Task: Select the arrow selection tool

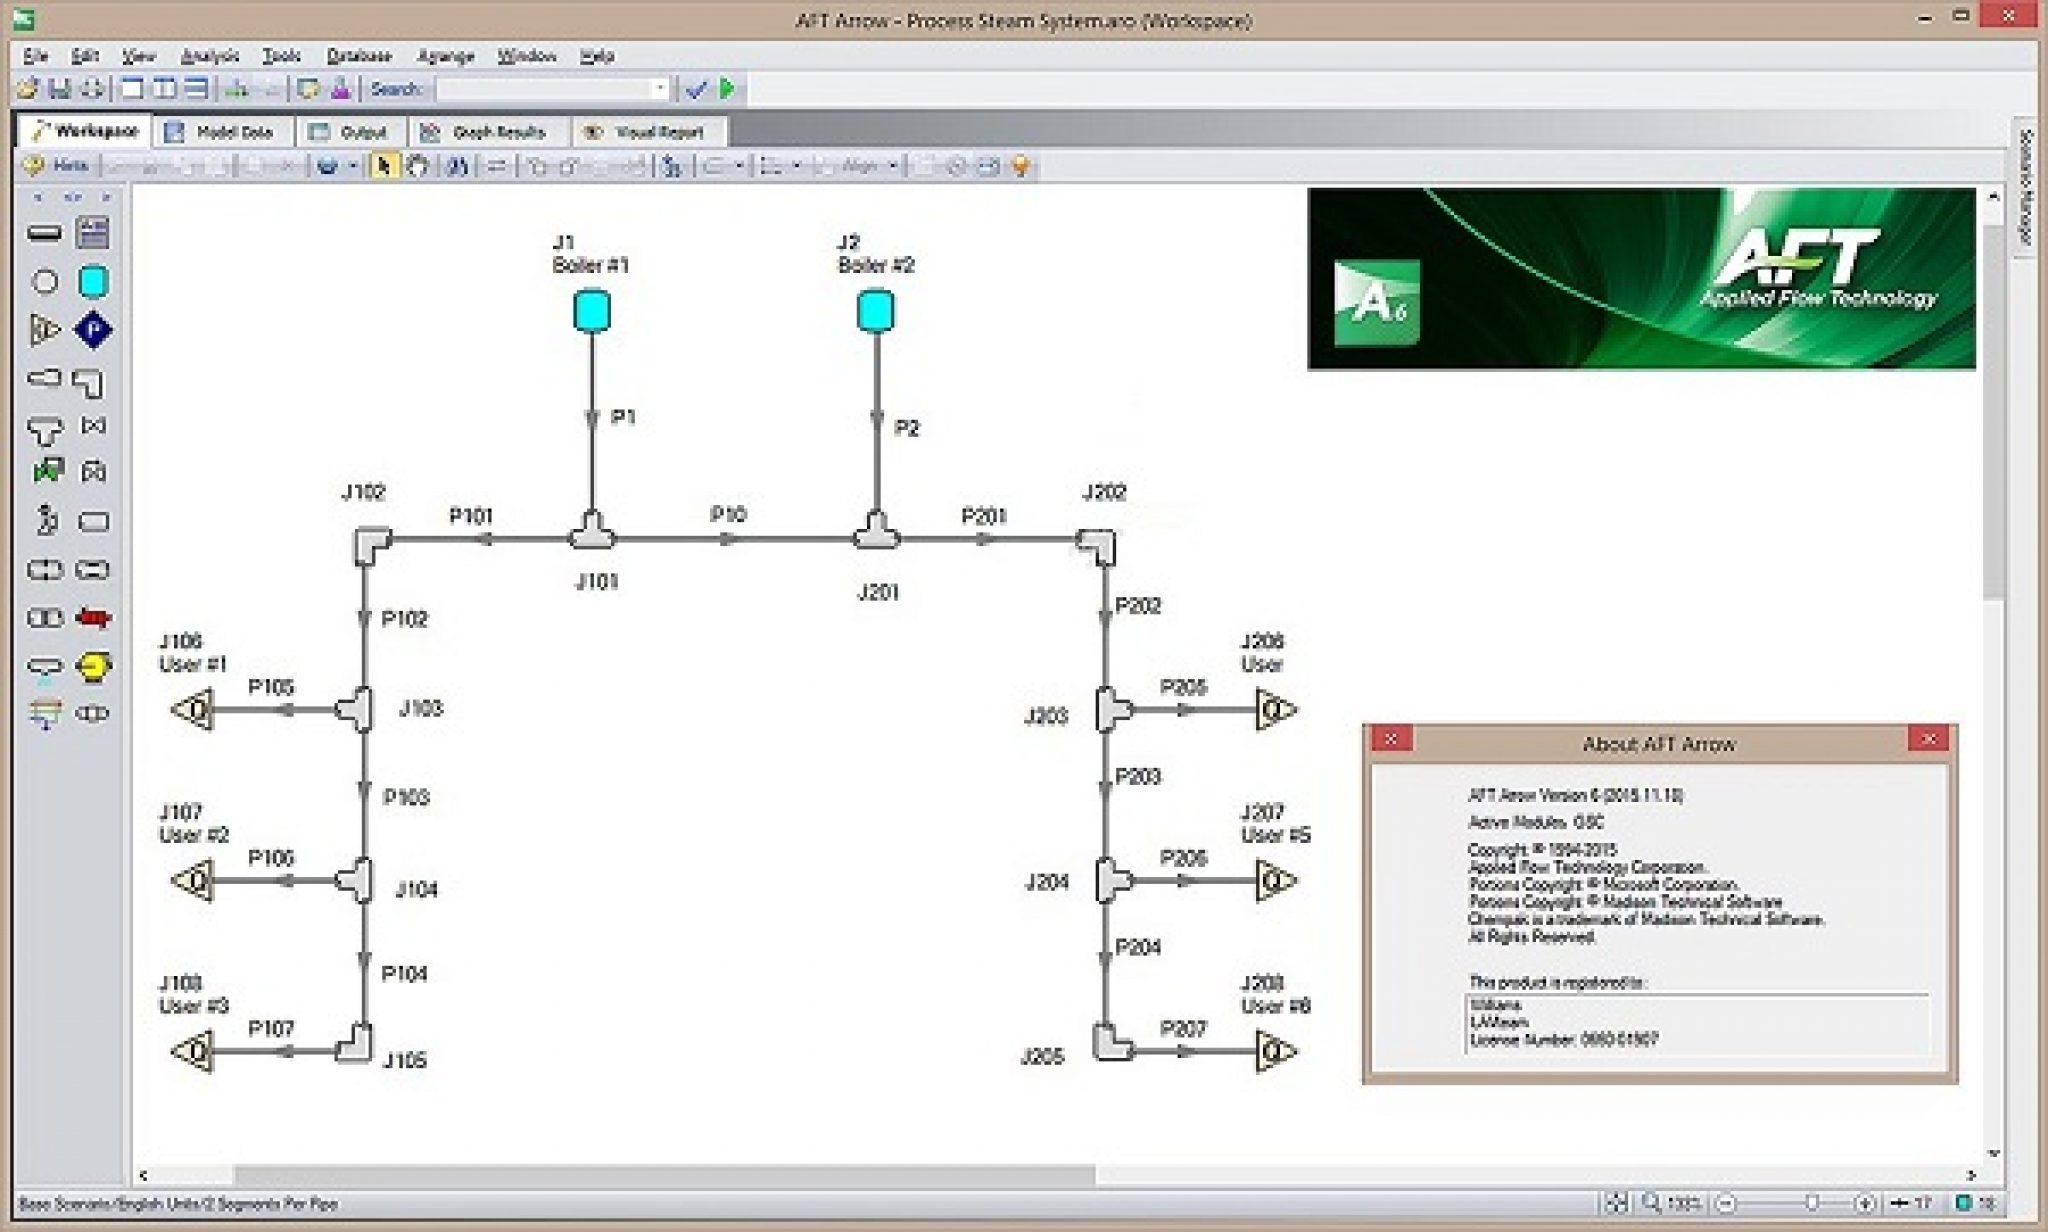Action: pyautogui.click(x=384, y=166)
